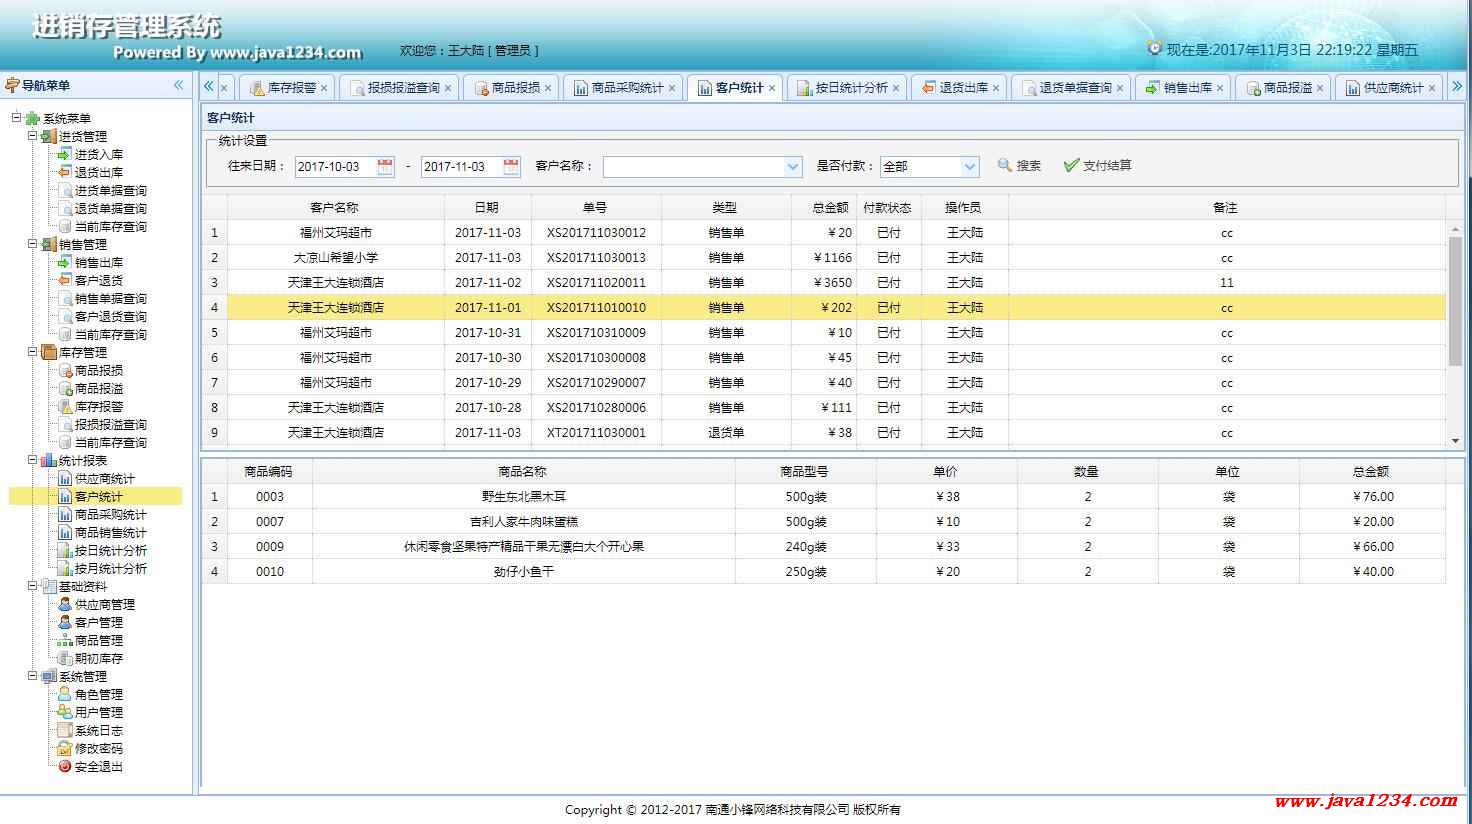Collapse navigation menu with double-arrow icon
1472x824 pixels.
point(178,85)
